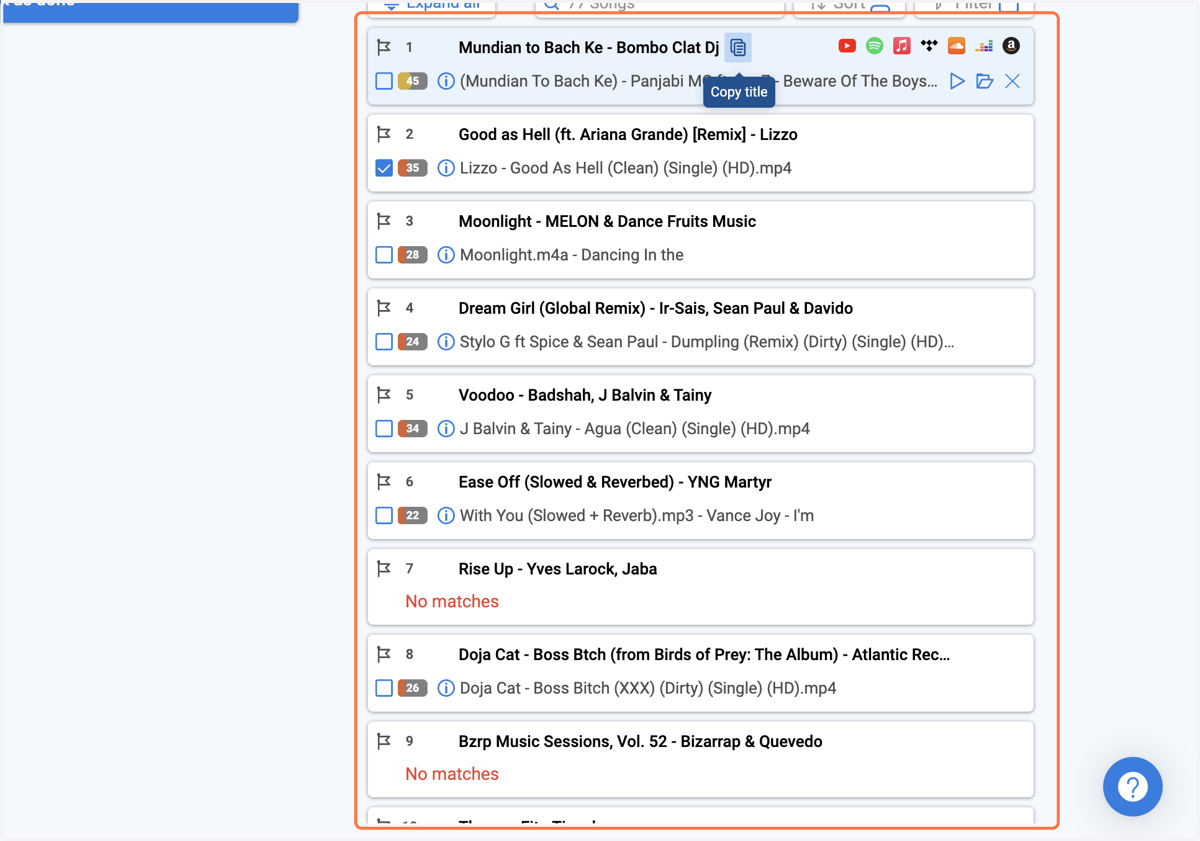
Task: Remove the Mundian To Bach Ke match
Action: coord(1013,81)
